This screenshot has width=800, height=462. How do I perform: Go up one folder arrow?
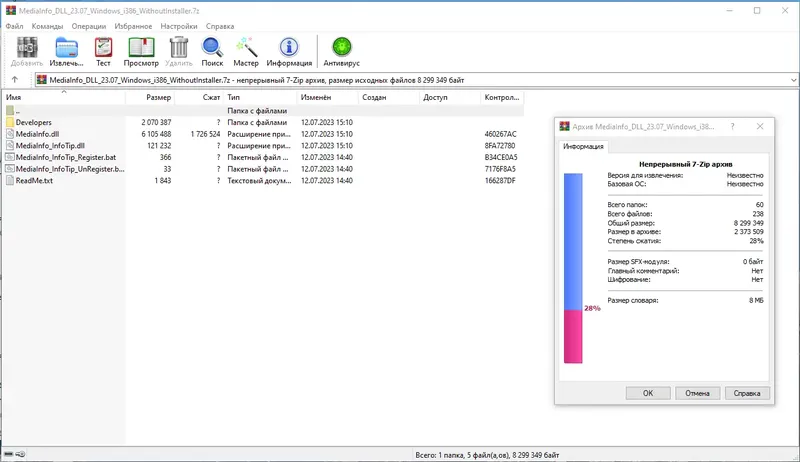click(x=15, y=80)
